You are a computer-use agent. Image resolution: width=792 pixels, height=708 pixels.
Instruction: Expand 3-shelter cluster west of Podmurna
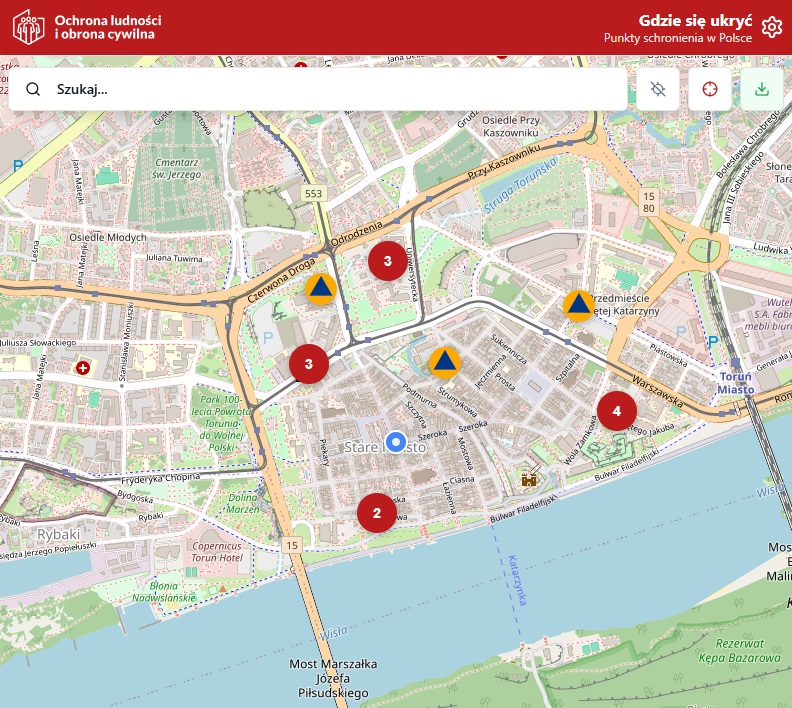[309, 364]
